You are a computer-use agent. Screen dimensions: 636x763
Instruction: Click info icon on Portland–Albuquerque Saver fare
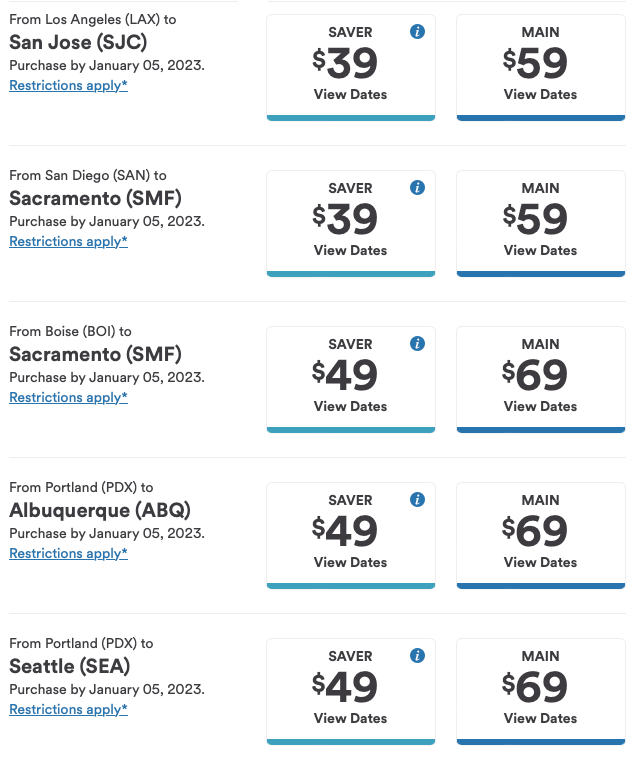[x=418, y=500]
